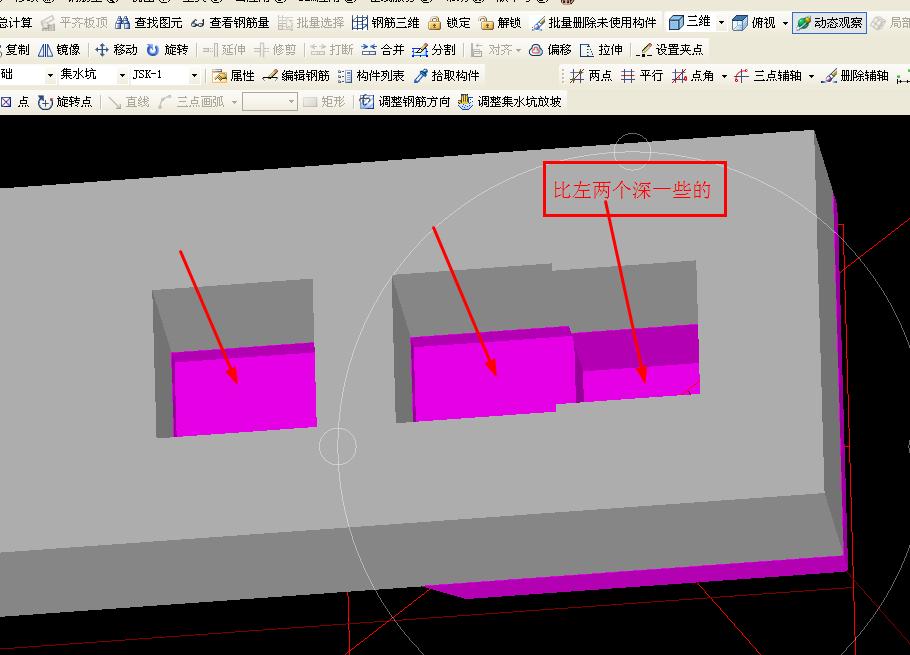Open the 础 category dropdown
The image size is (910, 655).
(x=50, y=75)
